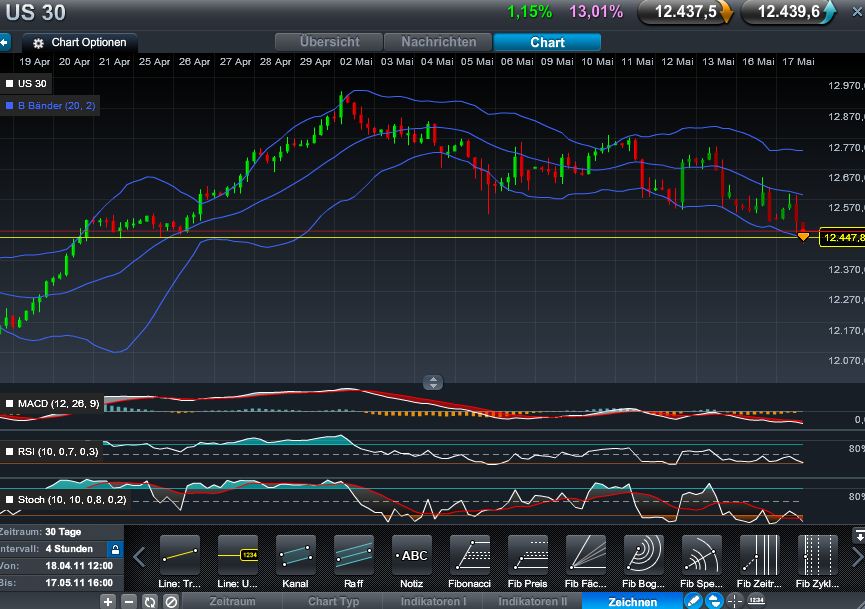Click the Intervall value 4 Stunden
Screen dimensions: 865x609
pos(69,549)
